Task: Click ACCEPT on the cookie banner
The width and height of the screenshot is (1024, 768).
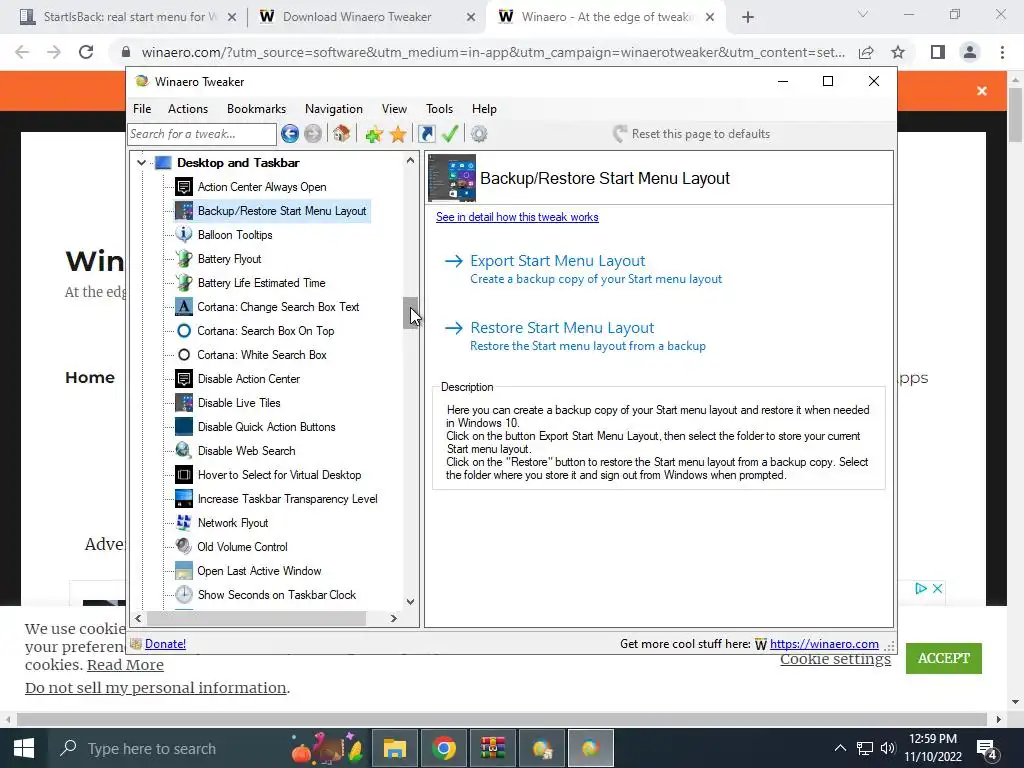Action: click(x=944, y=658)
